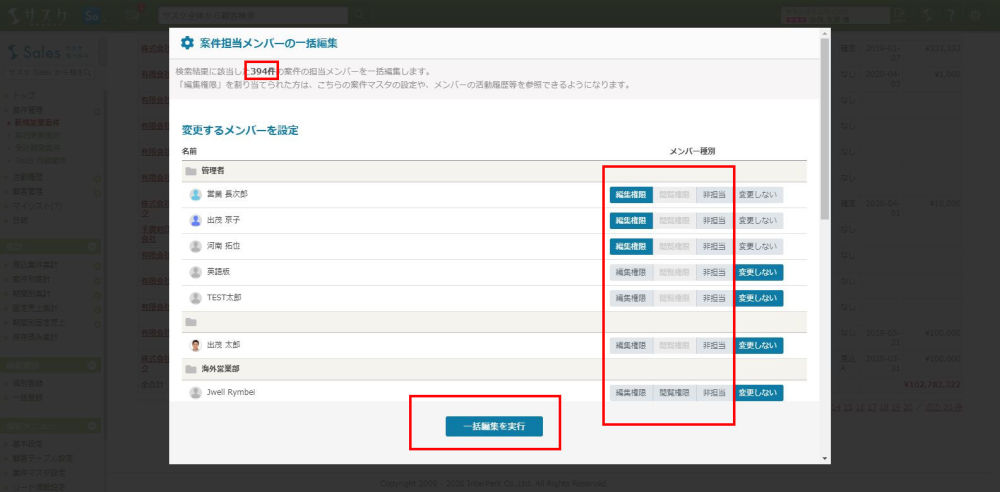Set 出茂 太郎 to 非担当
Viewport: 1000px width, 492px height.
(714, 345)
